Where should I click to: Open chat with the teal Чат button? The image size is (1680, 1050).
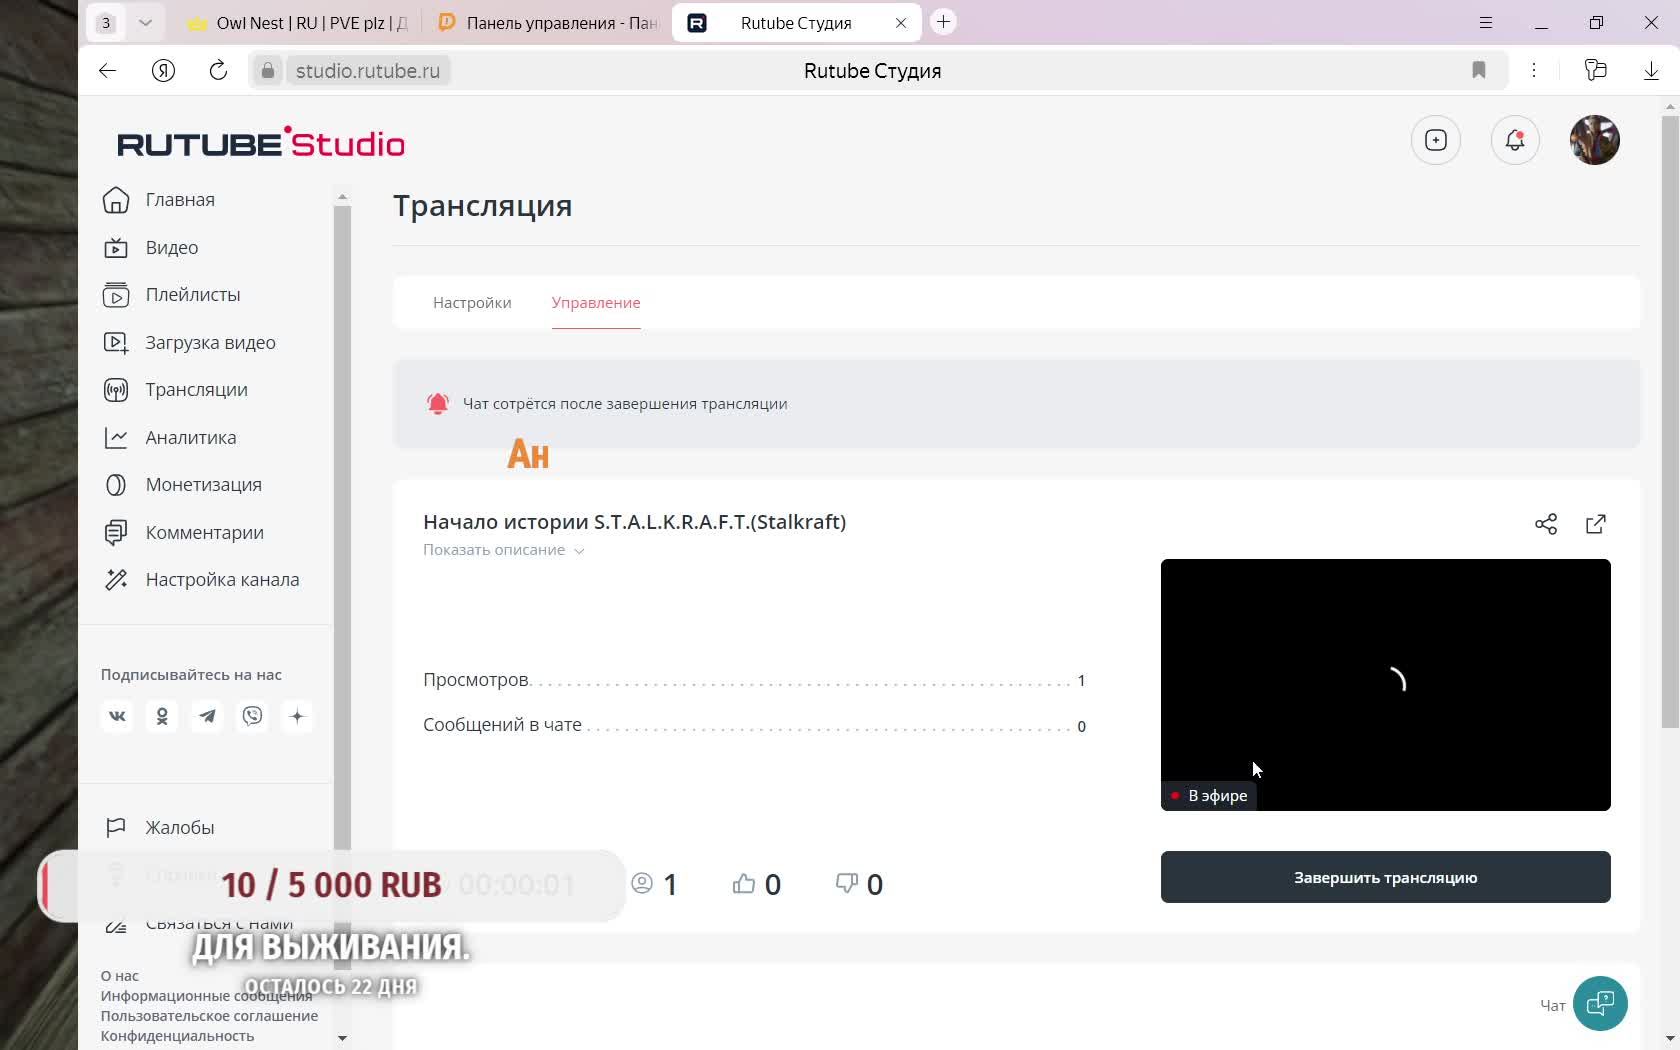1600,1003
